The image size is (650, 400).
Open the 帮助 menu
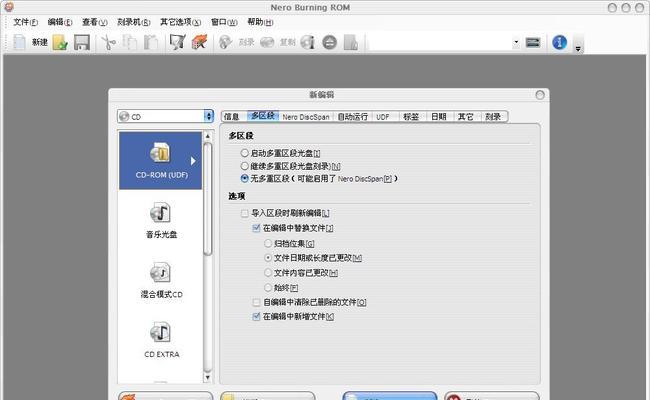click(x=260, y=22)
